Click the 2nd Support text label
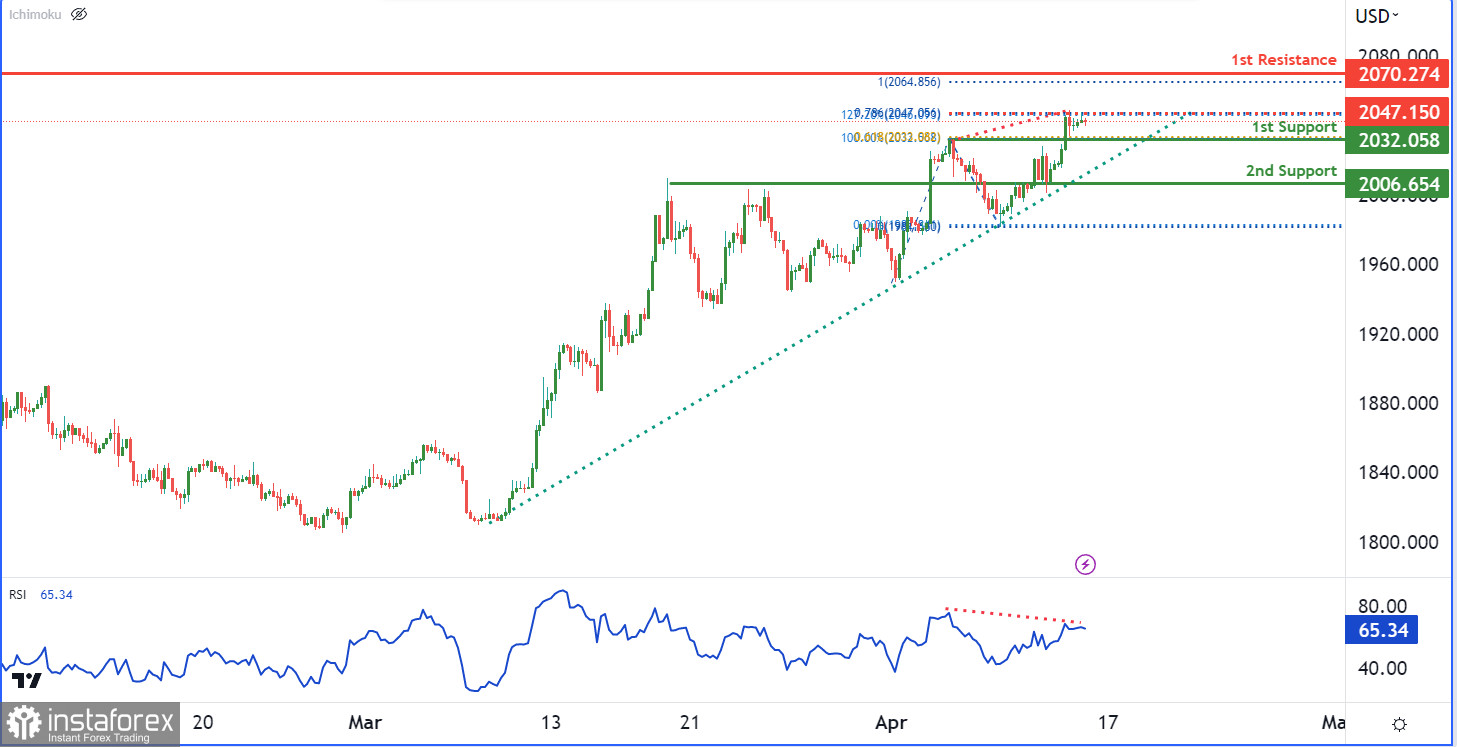 1291,171
